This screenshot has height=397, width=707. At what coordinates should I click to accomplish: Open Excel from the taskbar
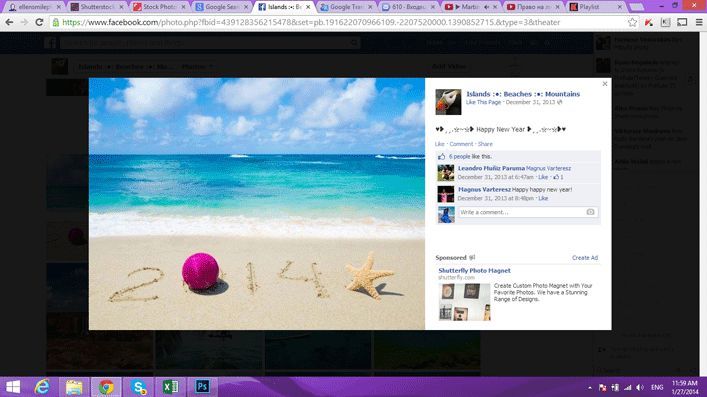170,387
